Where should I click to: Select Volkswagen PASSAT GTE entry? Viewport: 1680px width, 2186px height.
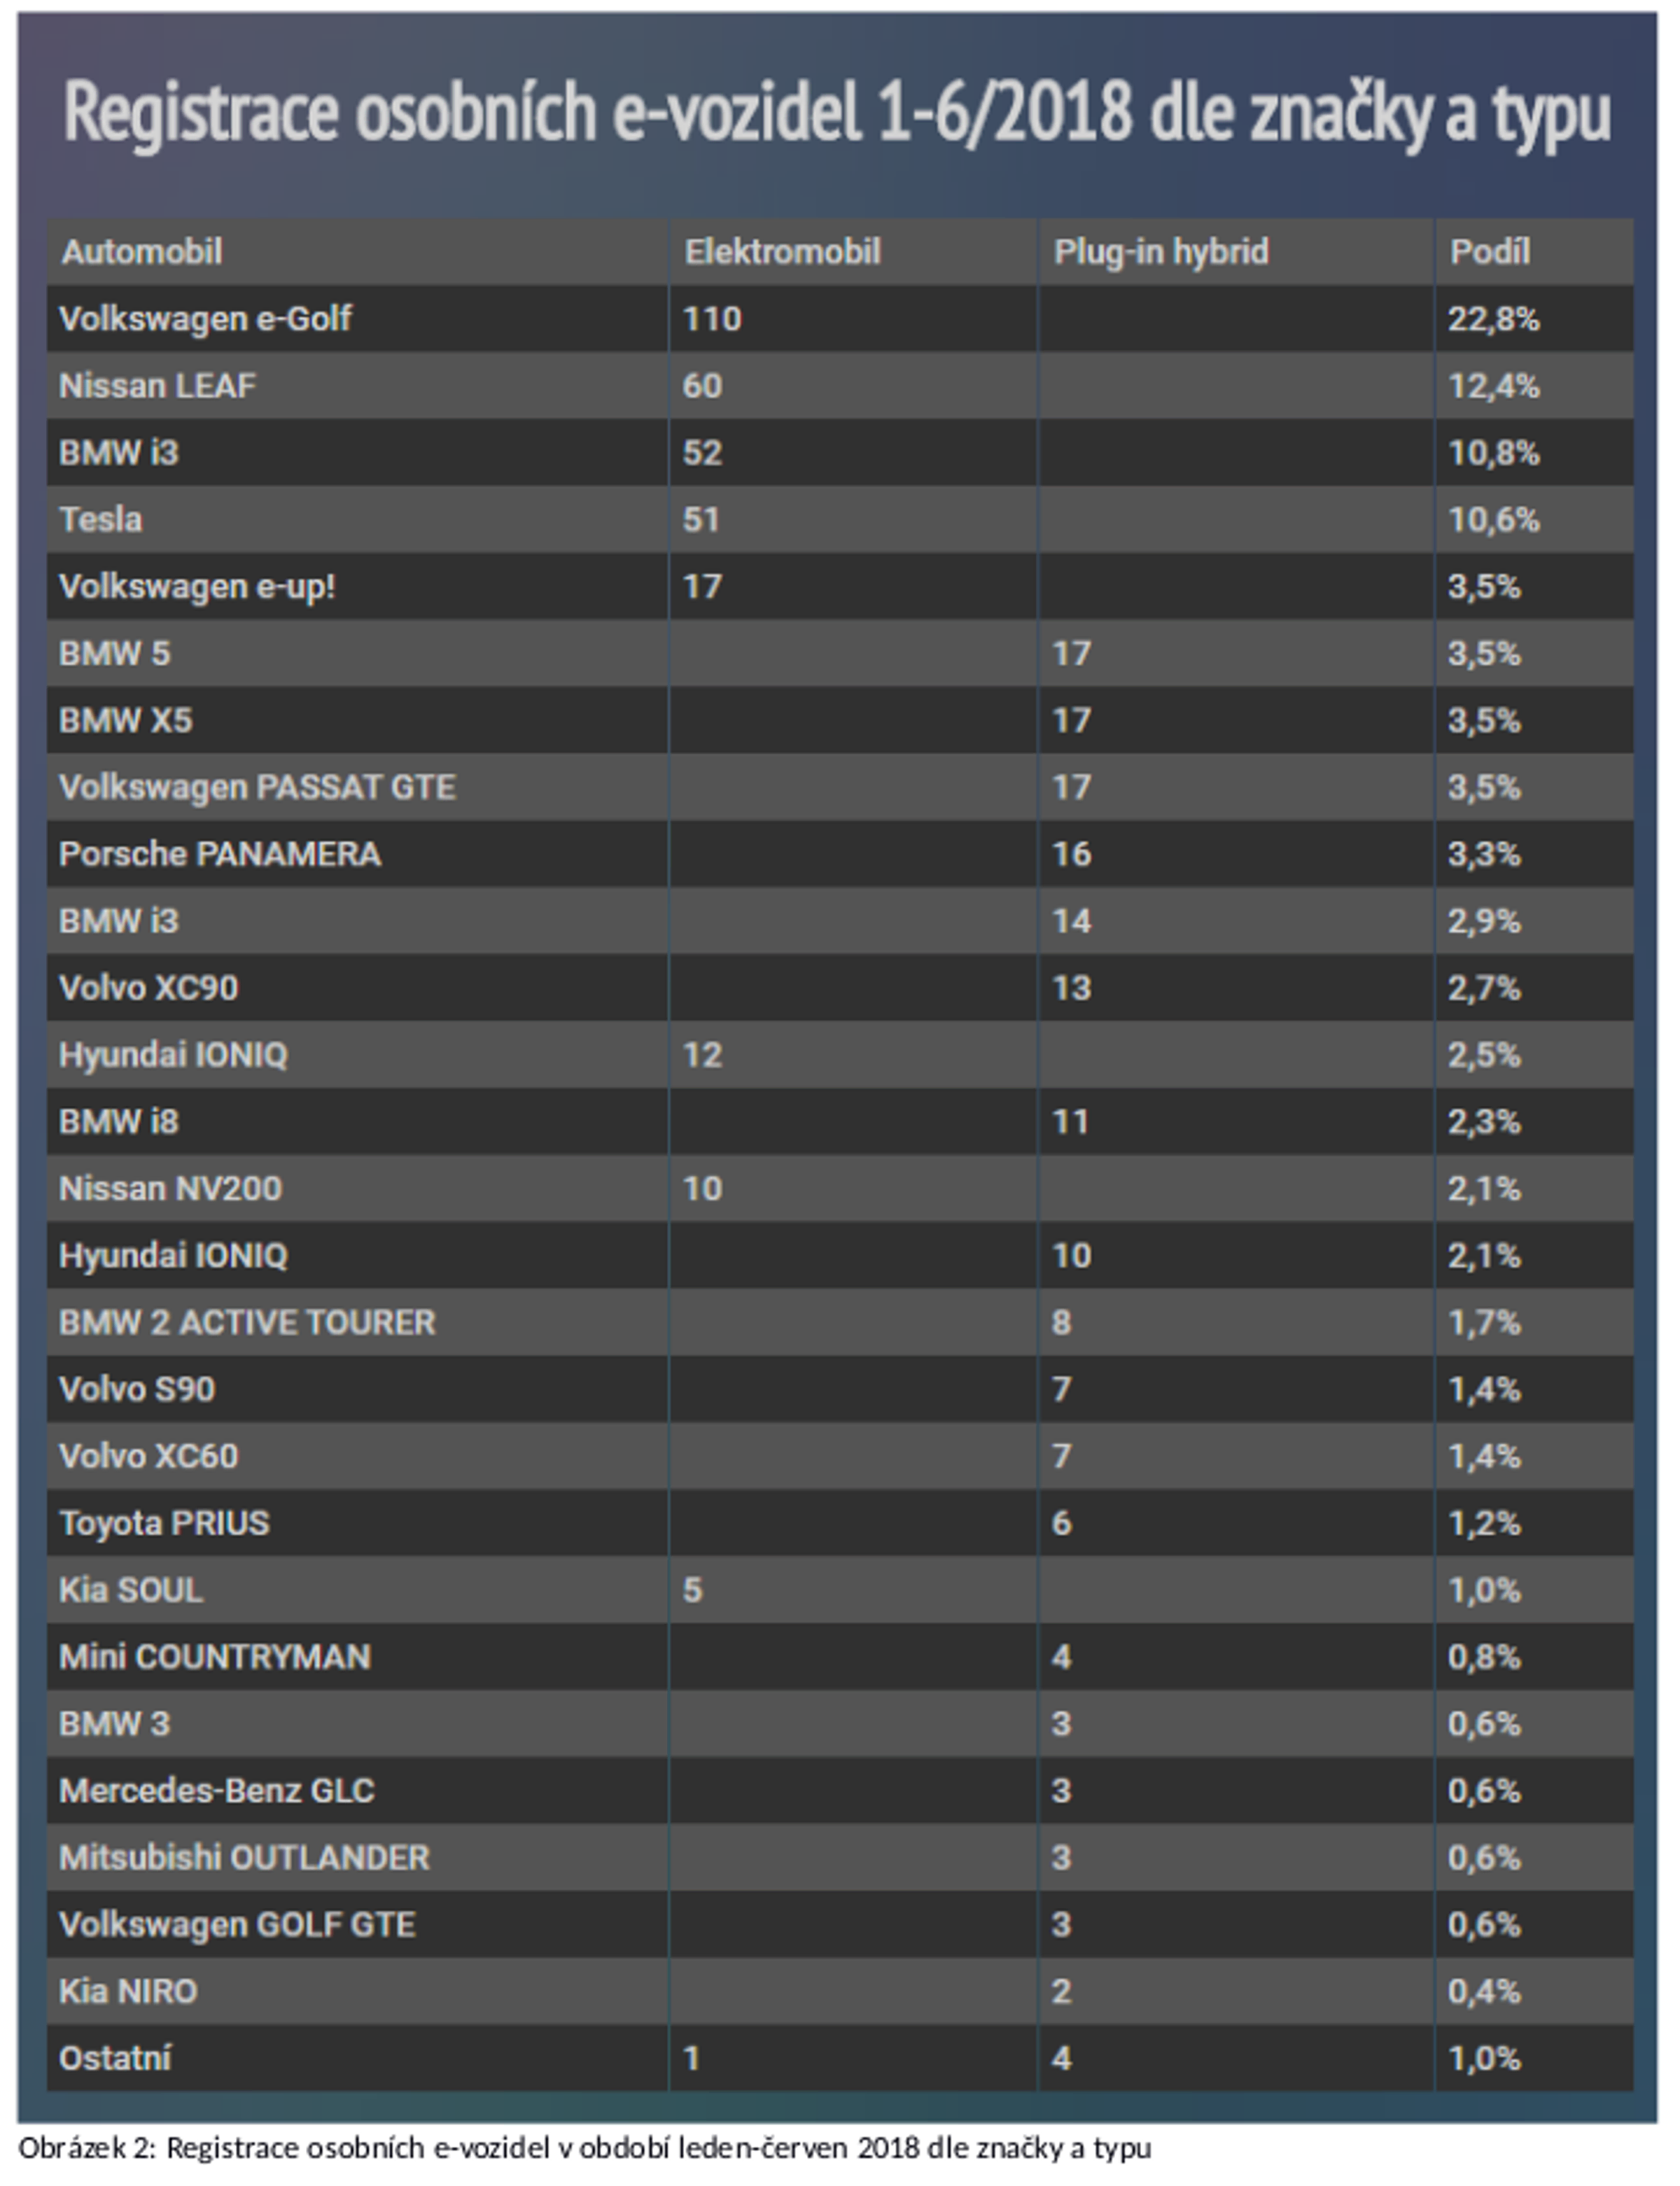(257, 787)
